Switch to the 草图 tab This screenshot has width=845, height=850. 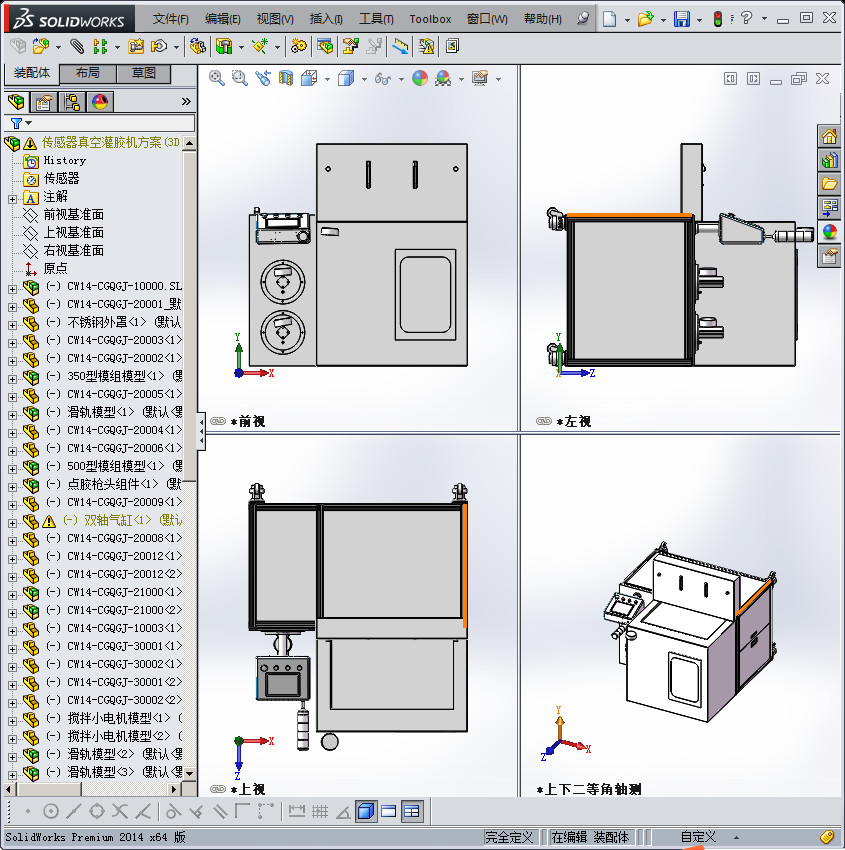tap(144, 73)
